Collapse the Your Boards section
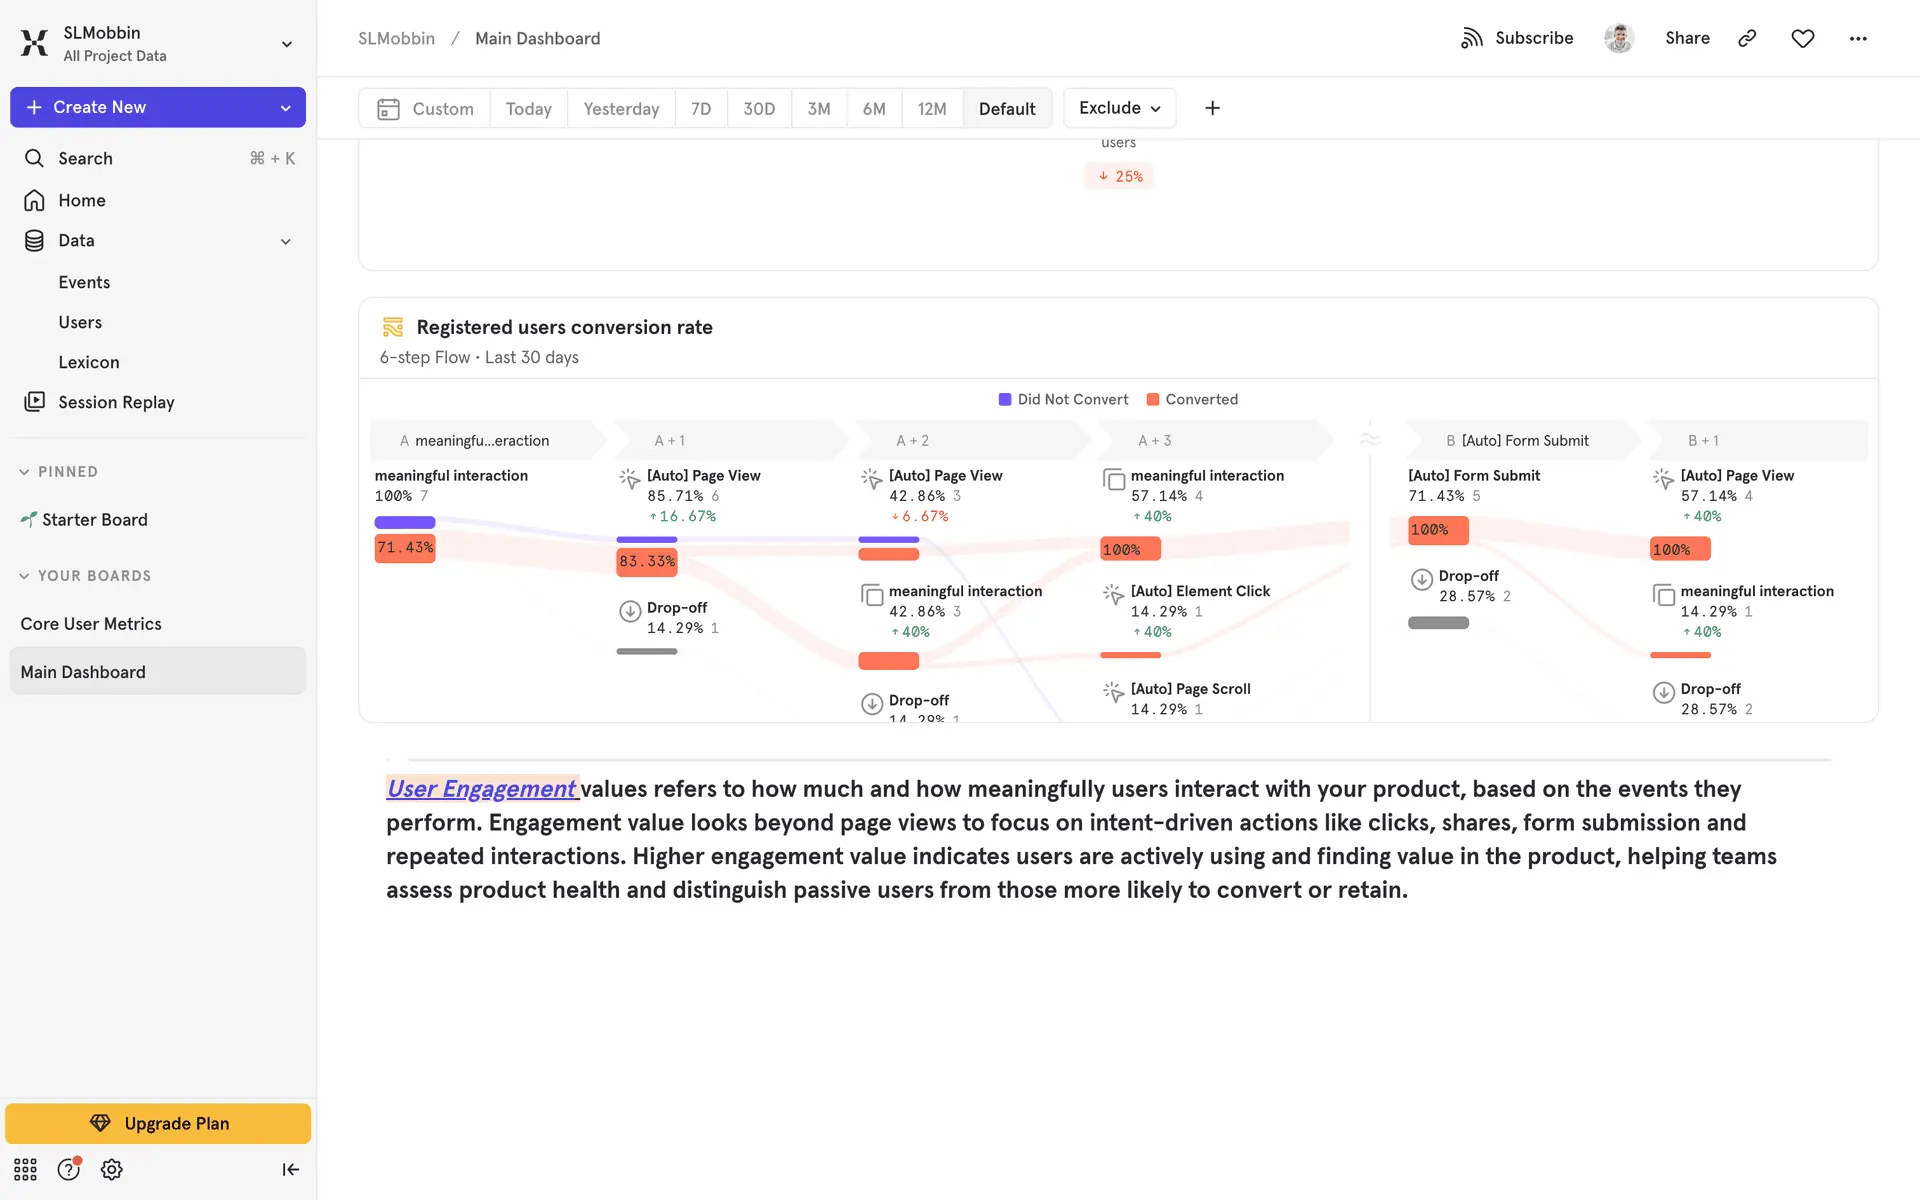The height and width of the screenshot is (1200, 1920). (24, 576)
